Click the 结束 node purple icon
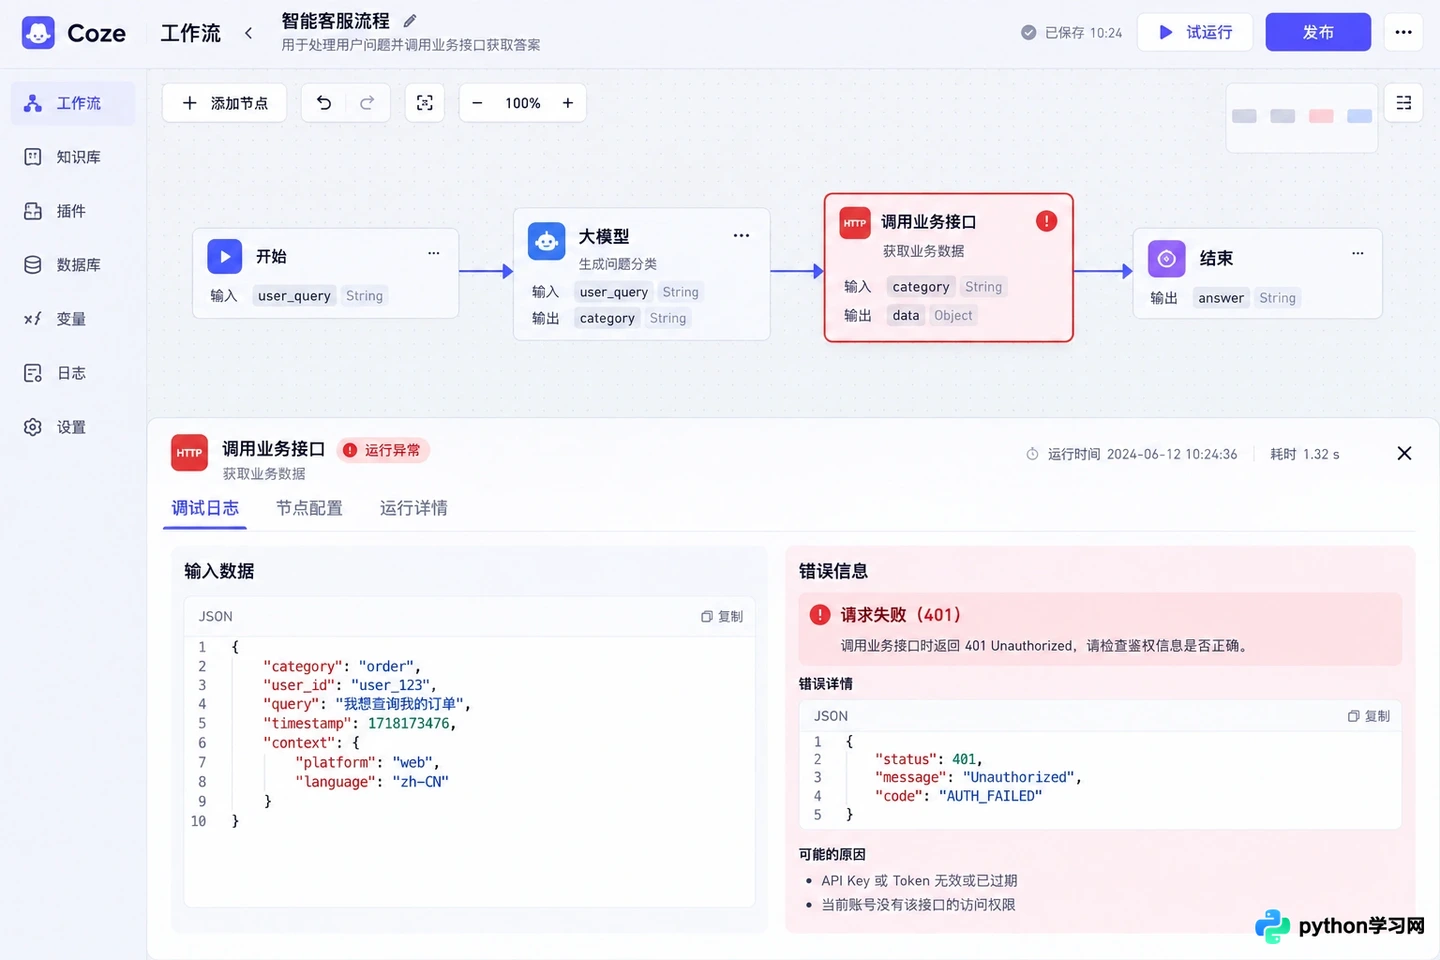 tap(1166, 259)
